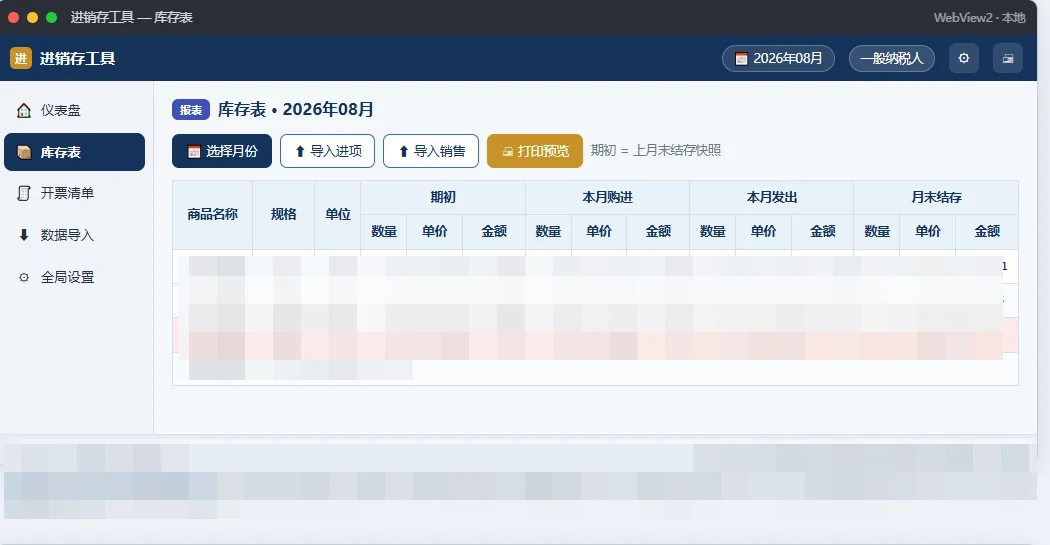Screen dimensions: 1050x545
Task: Click 金额 header under 本月发出
Action: click(x=822, y=232)
